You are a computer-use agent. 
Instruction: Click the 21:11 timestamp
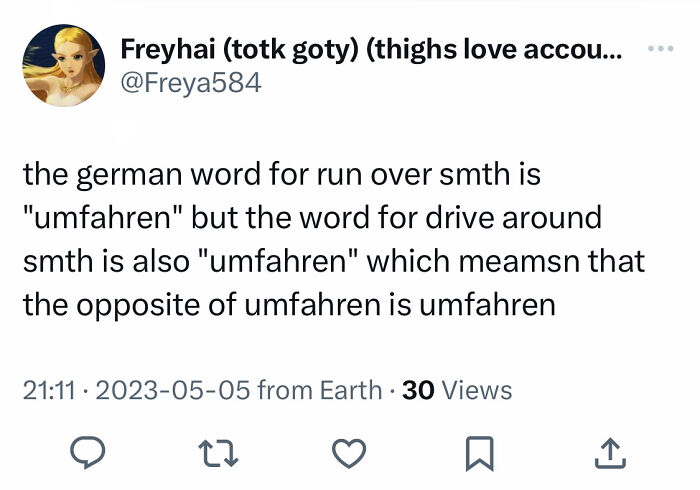46,390
